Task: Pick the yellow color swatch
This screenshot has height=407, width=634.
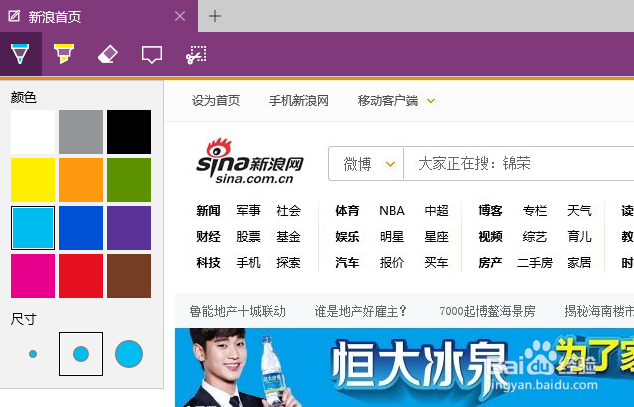Action: click(x=33, y=180)
